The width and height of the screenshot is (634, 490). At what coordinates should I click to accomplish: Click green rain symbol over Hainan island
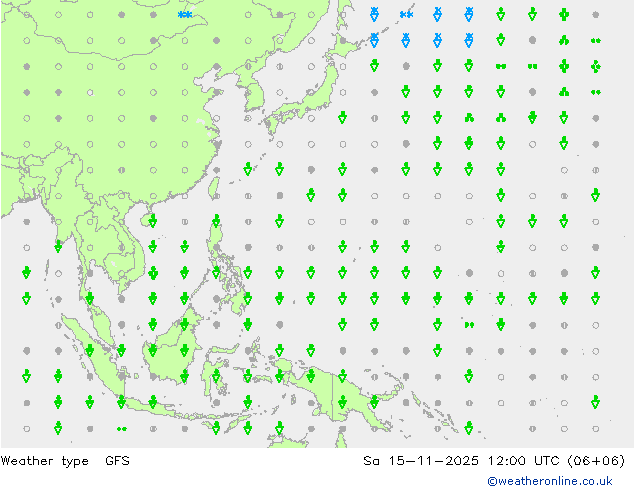pos(153,221)
